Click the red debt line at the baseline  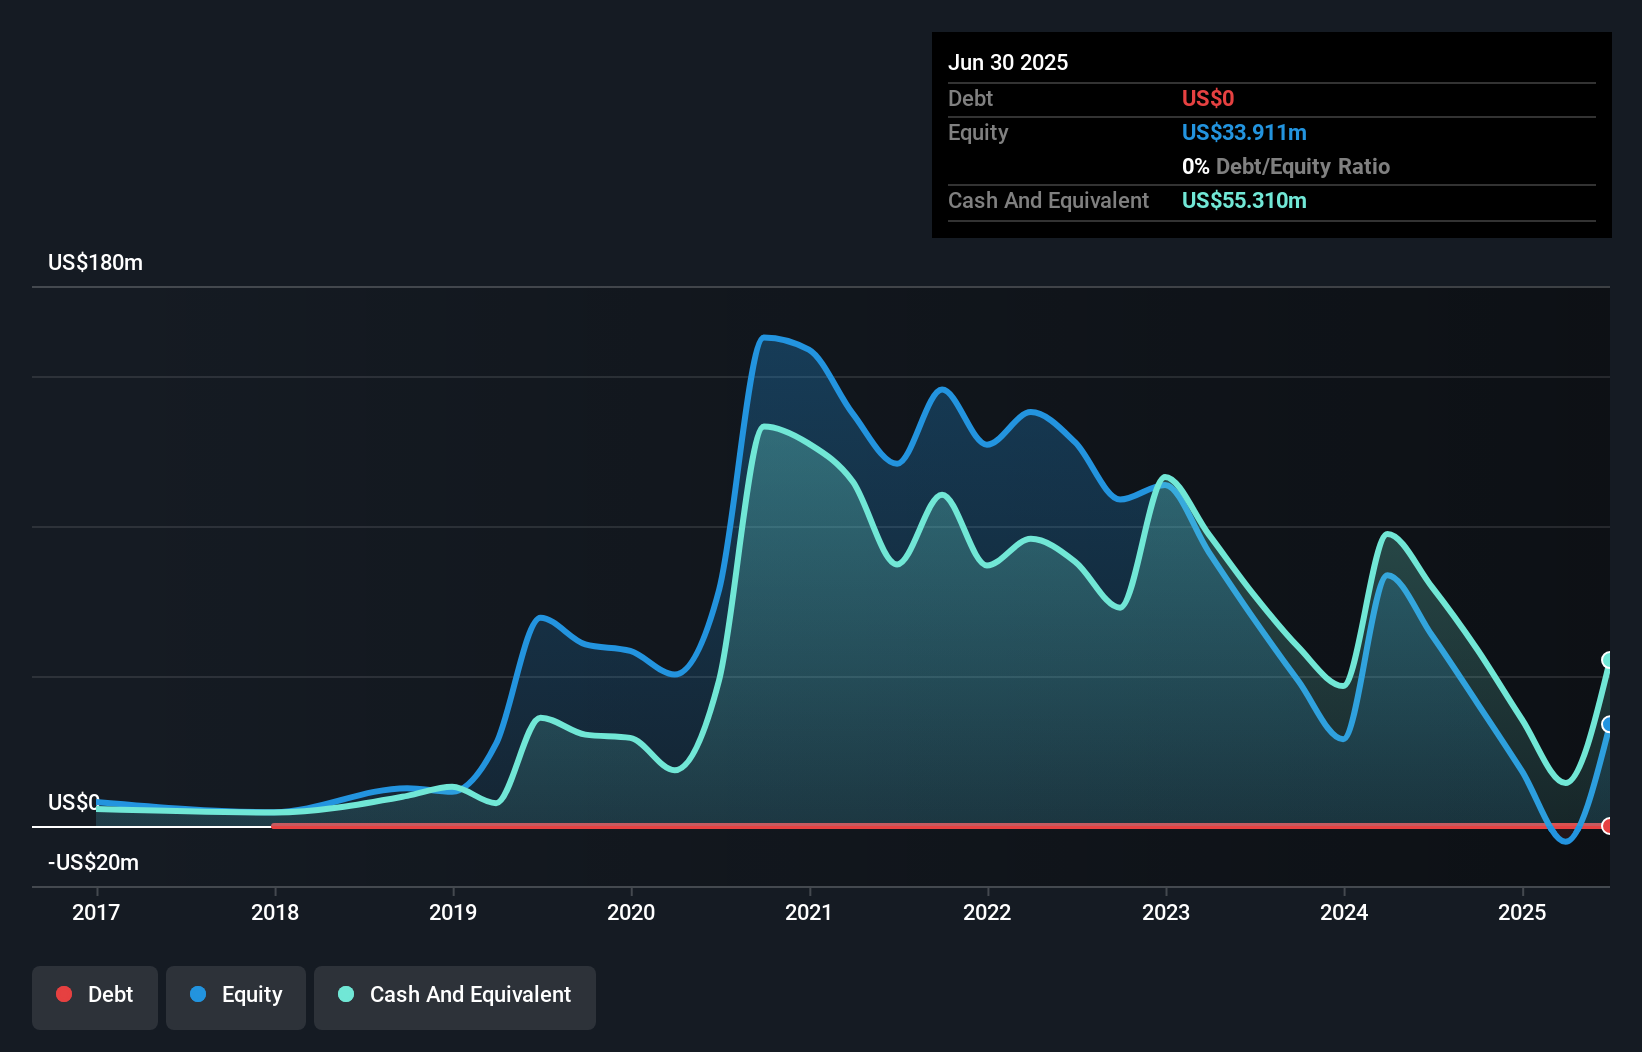[900, 826]
